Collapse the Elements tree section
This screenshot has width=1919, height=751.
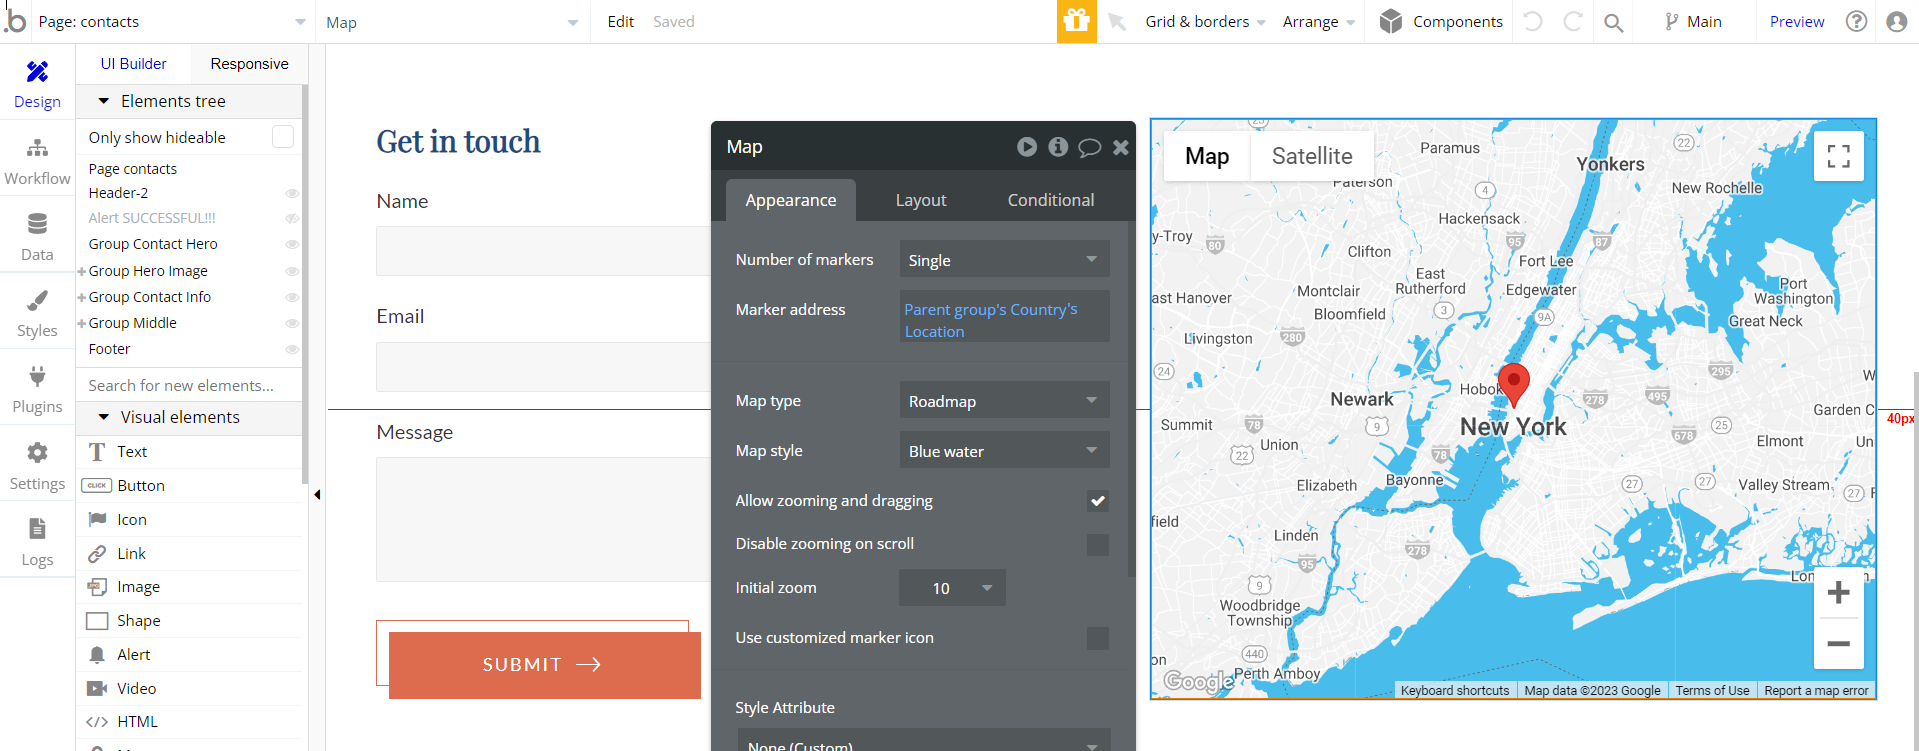click(x=103, y=101)
